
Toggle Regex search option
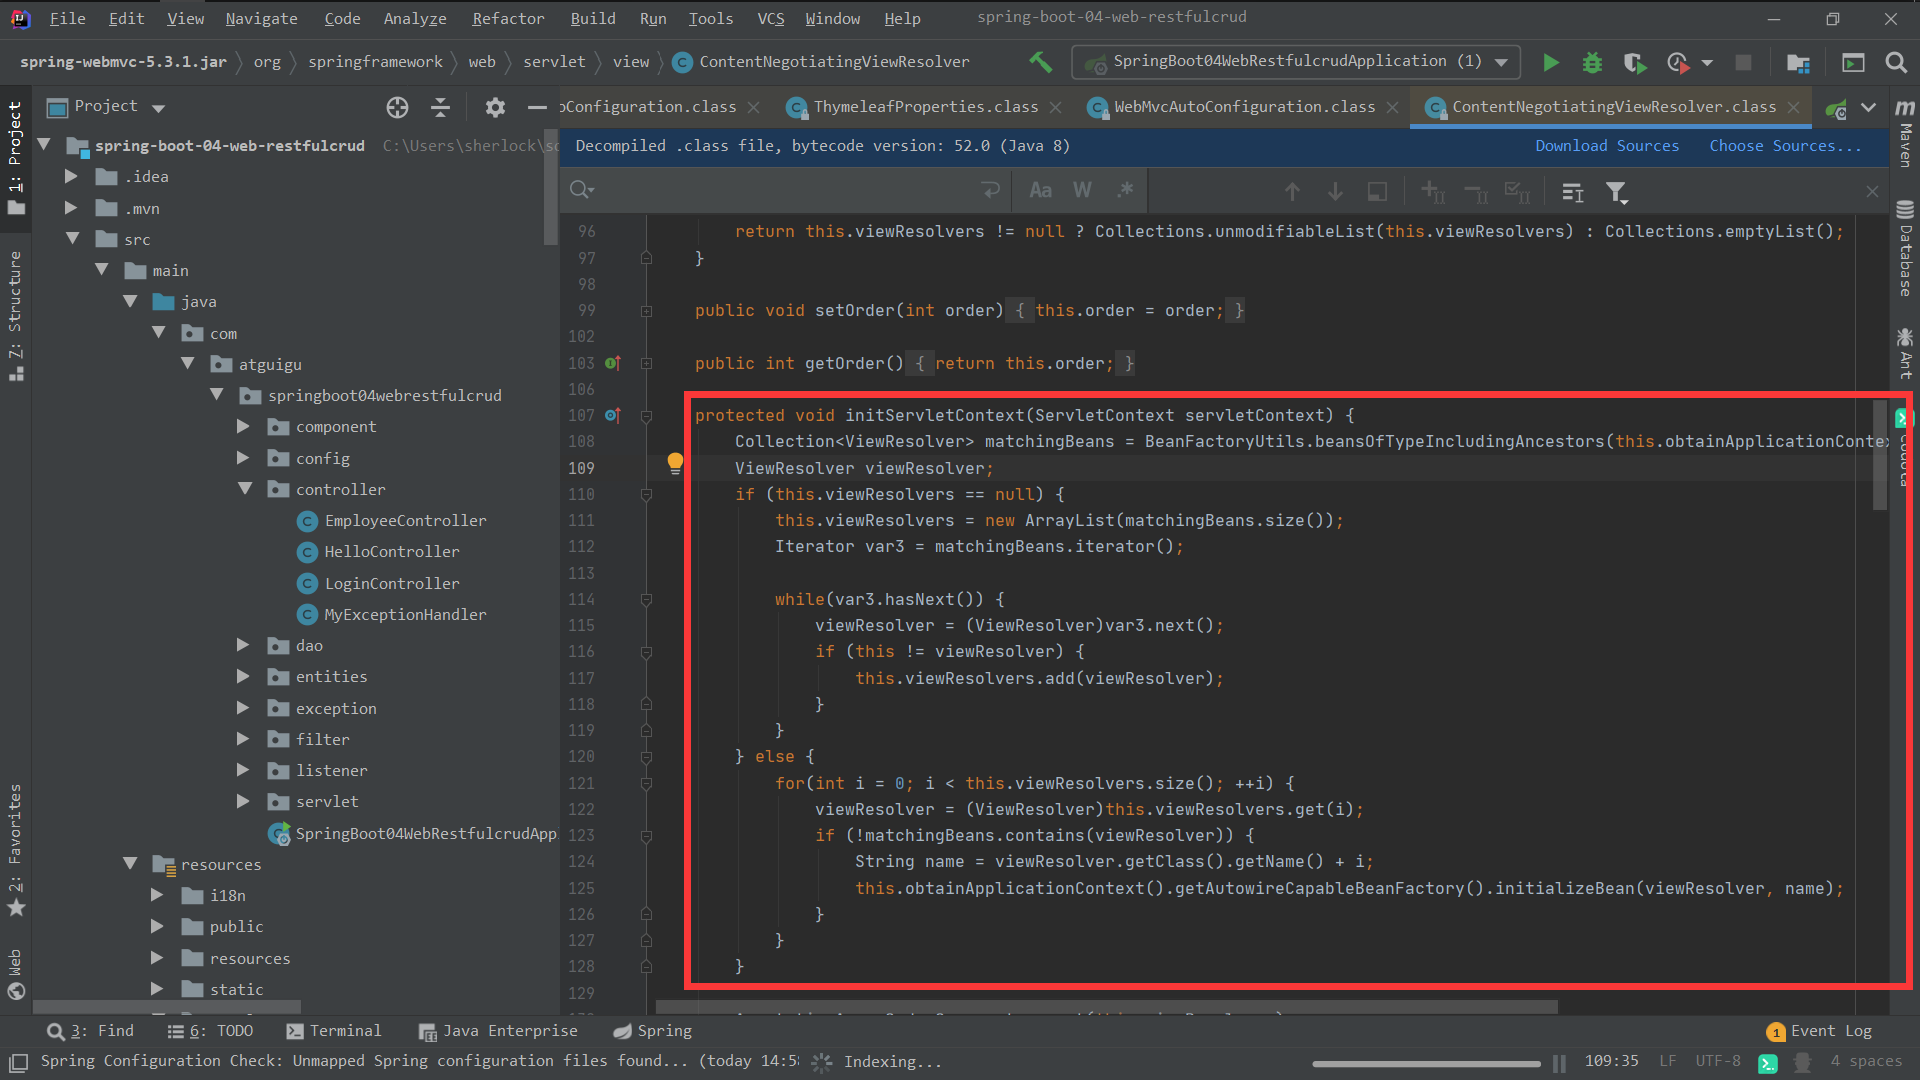coord(1125,190)
